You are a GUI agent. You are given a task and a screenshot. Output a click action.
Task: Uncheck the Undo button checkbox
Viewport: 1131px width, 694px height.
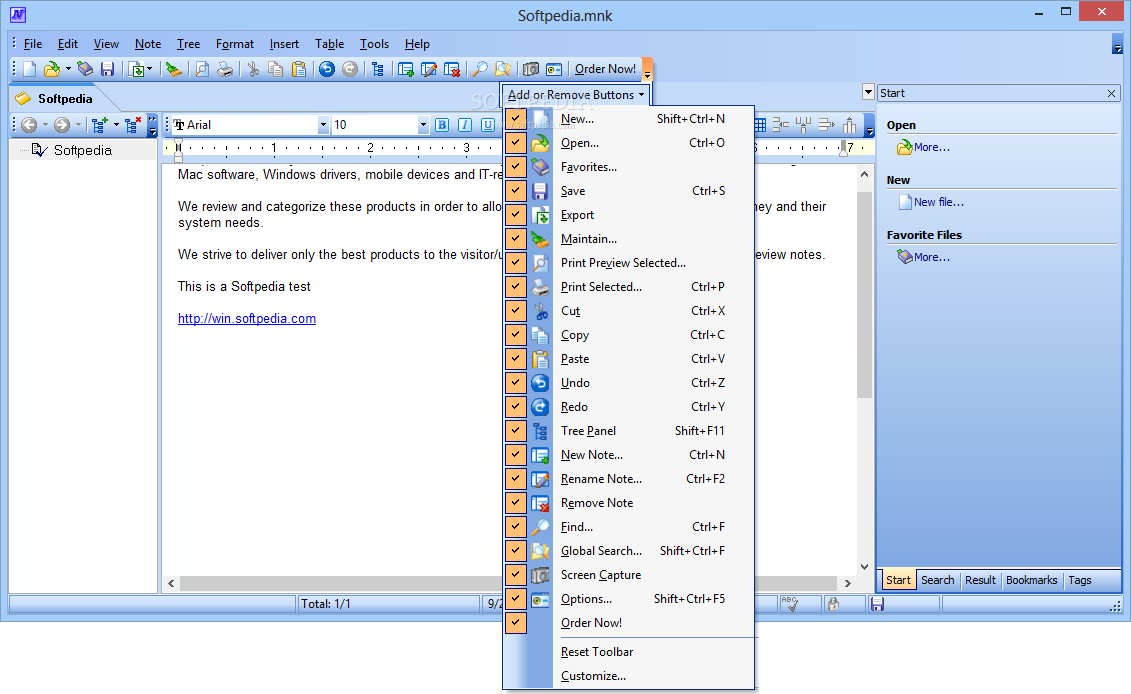516,382
